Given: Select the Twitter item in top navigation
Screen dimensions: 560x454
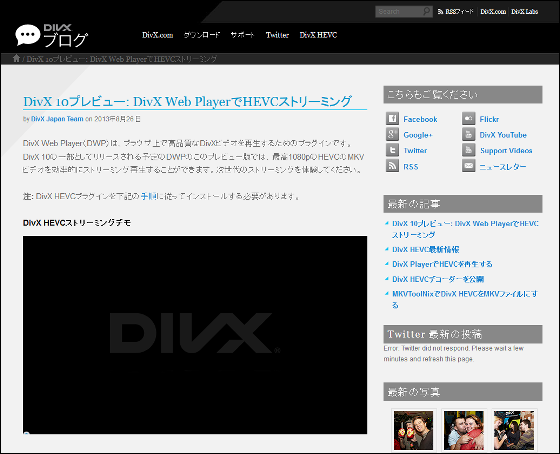Looking at the screenshot, I should [277, 35].
